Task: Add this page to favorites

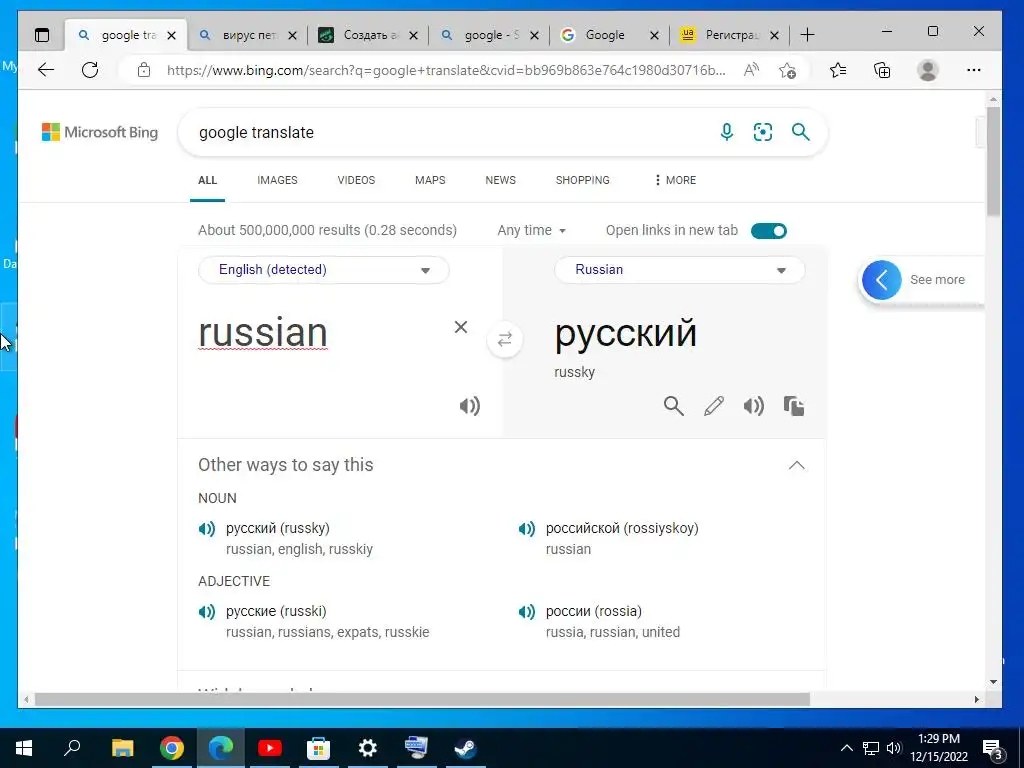Action: [788, 70]
